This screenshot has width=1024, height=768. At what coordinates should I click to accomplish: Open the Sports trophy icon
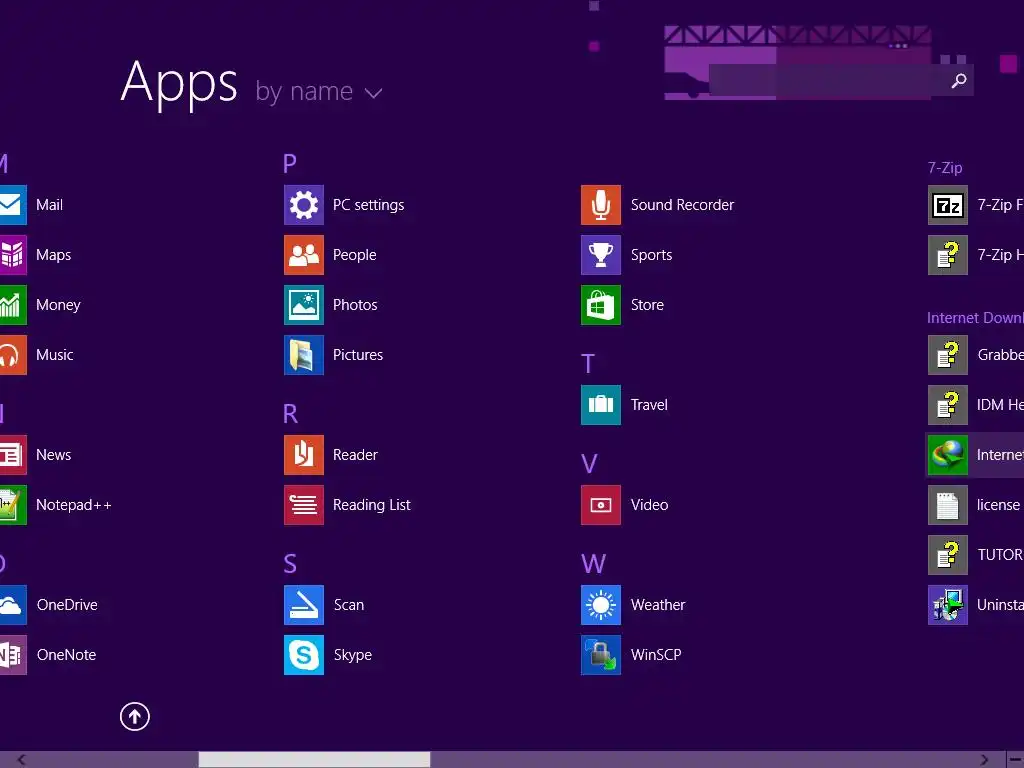coord(601,255)
